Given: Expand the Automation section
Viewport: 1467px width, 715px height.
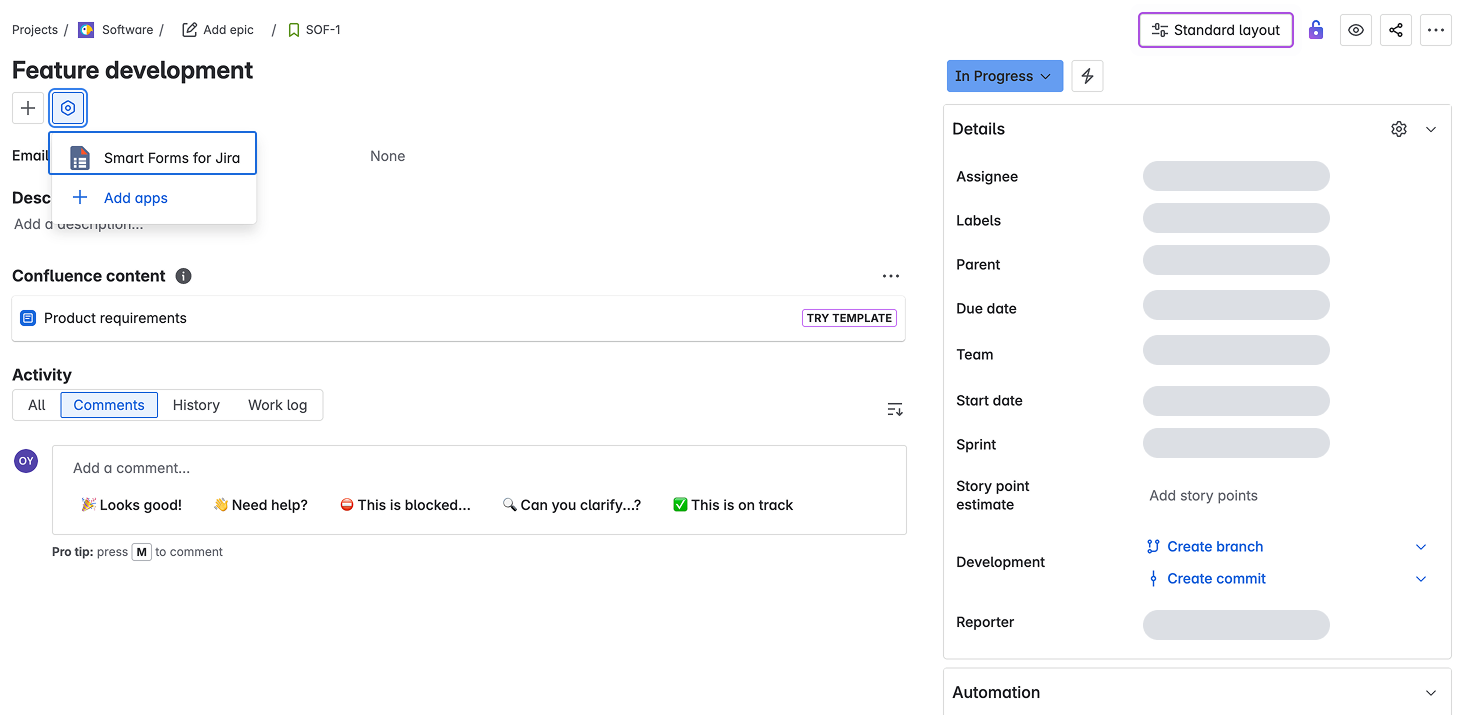Looking at the screenshot, I should click(x=1431, y=692).
